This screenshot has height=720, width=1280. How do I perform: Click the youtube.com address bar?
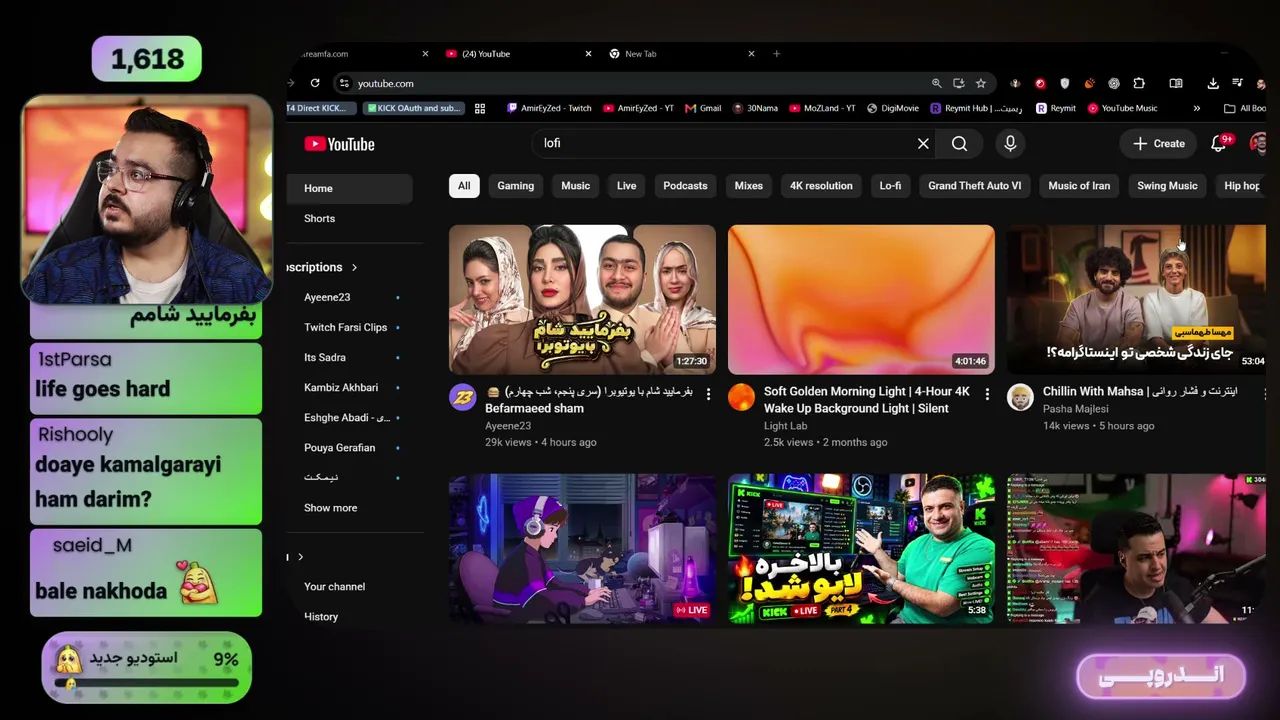click(640, 83)
